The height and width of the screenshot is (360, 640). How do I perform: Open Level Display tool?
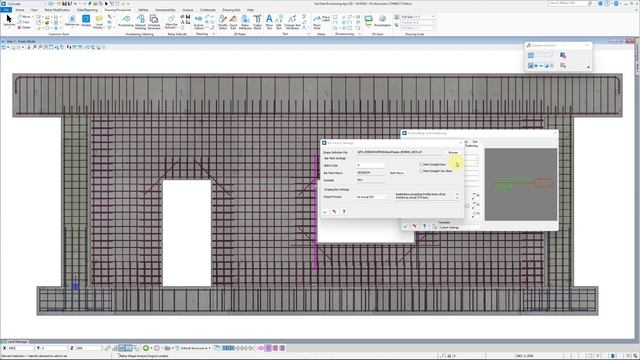tap(99, 21)
